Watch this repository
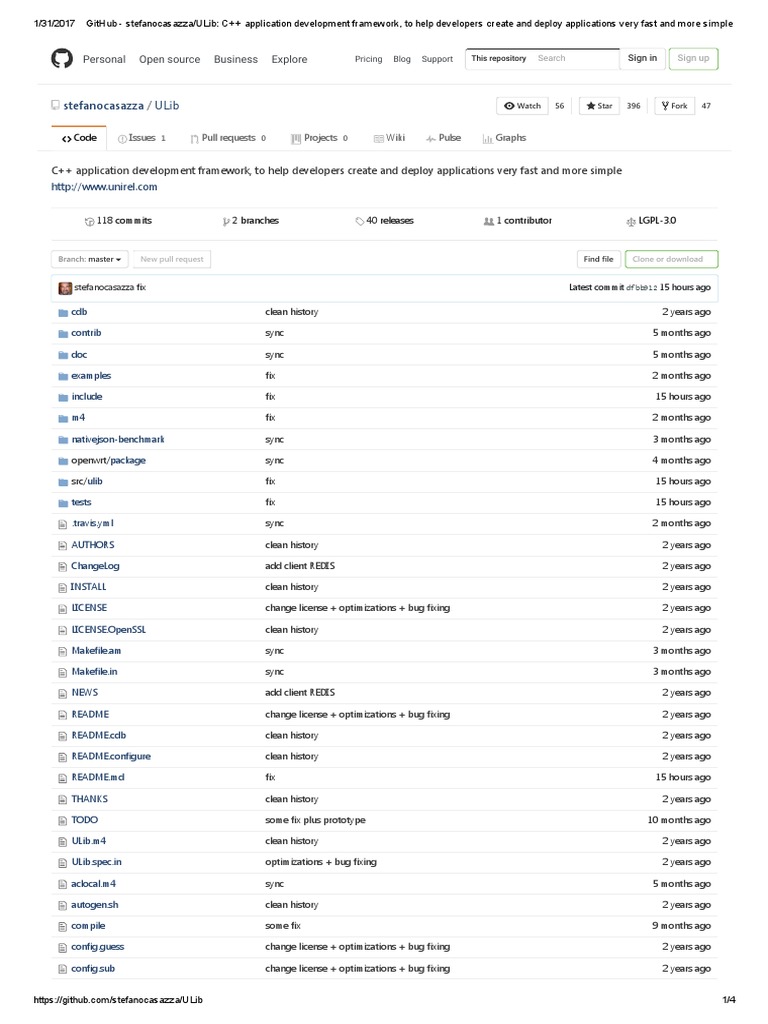Screen dimensions: 768x1024 (523, 106)
